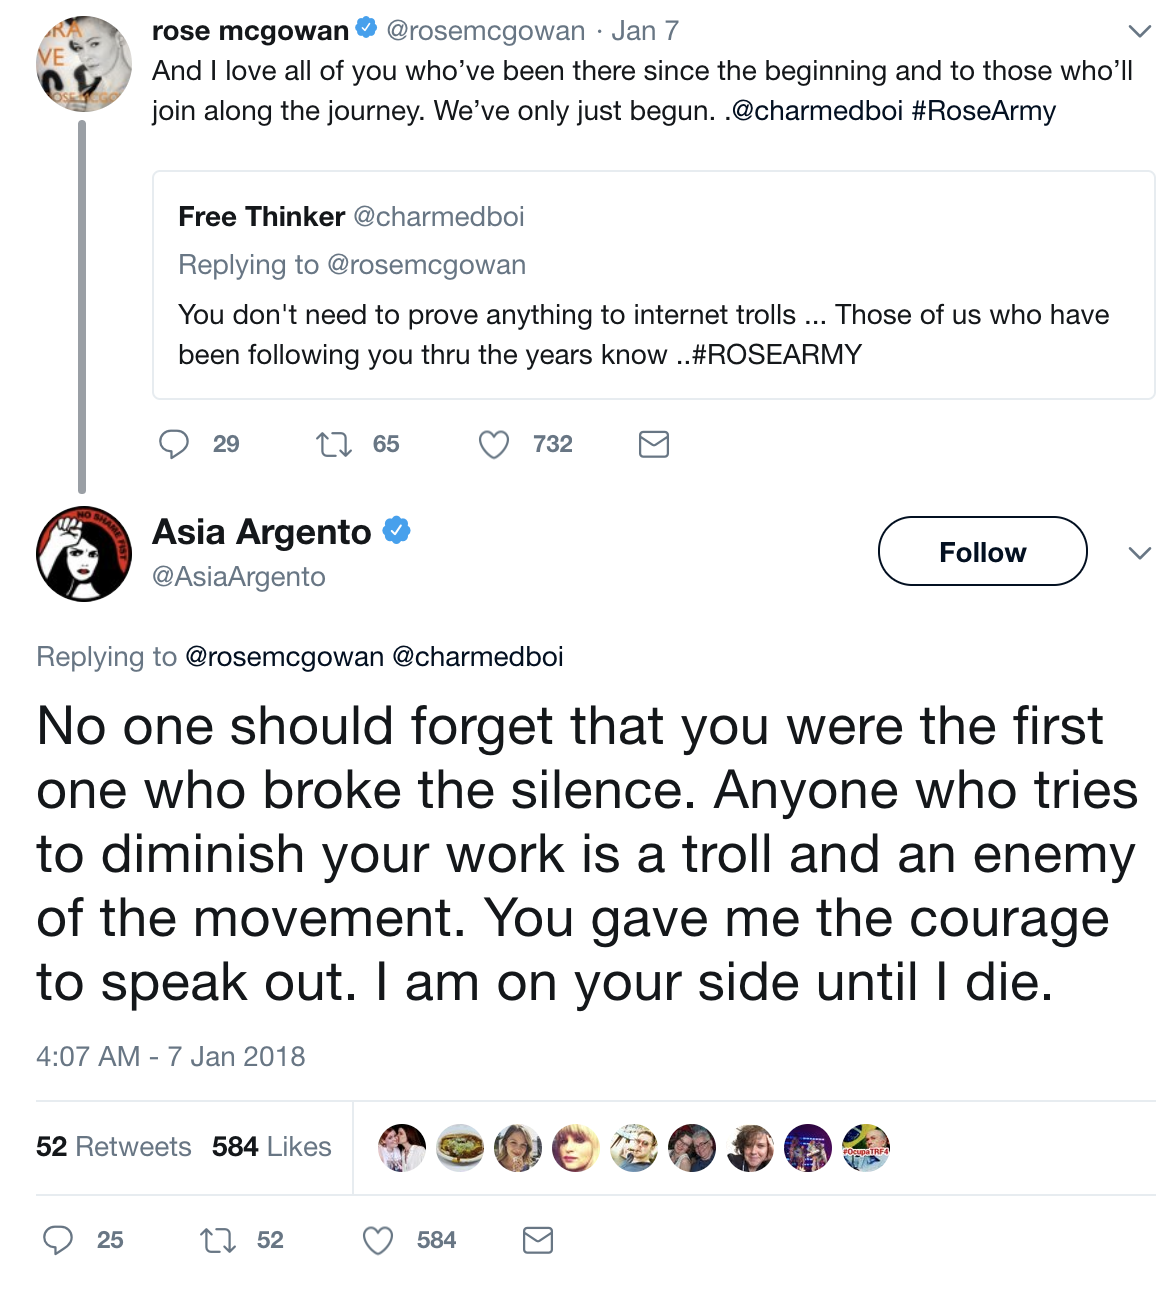Open rose mcgowan's profile avatar
Viewport: 1166px width, 1308px height.
84,62
